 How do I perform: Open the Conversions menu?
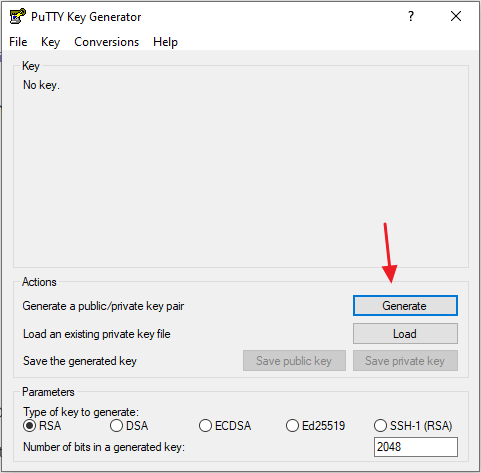(106, 42)
